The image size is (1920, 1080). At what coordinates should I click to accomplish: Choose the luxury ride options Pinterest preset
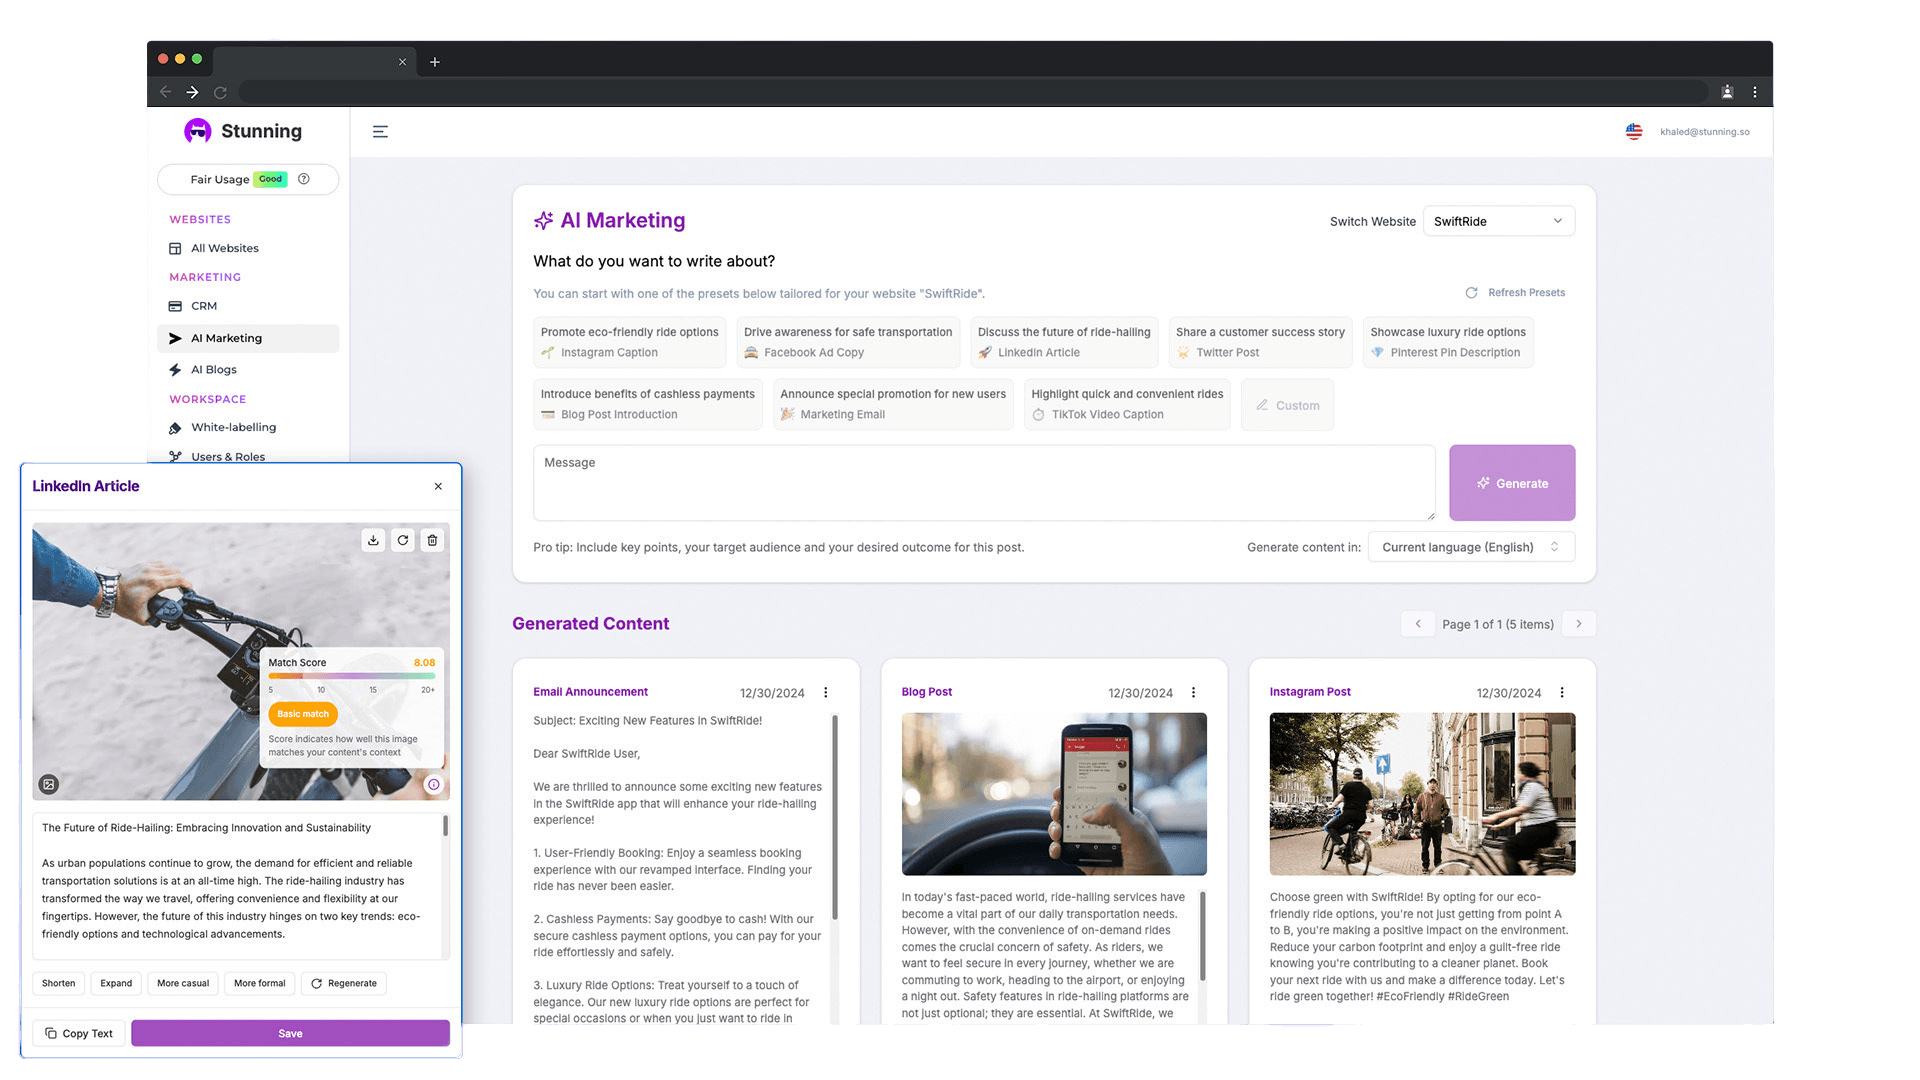click(x=1448, y=342)
